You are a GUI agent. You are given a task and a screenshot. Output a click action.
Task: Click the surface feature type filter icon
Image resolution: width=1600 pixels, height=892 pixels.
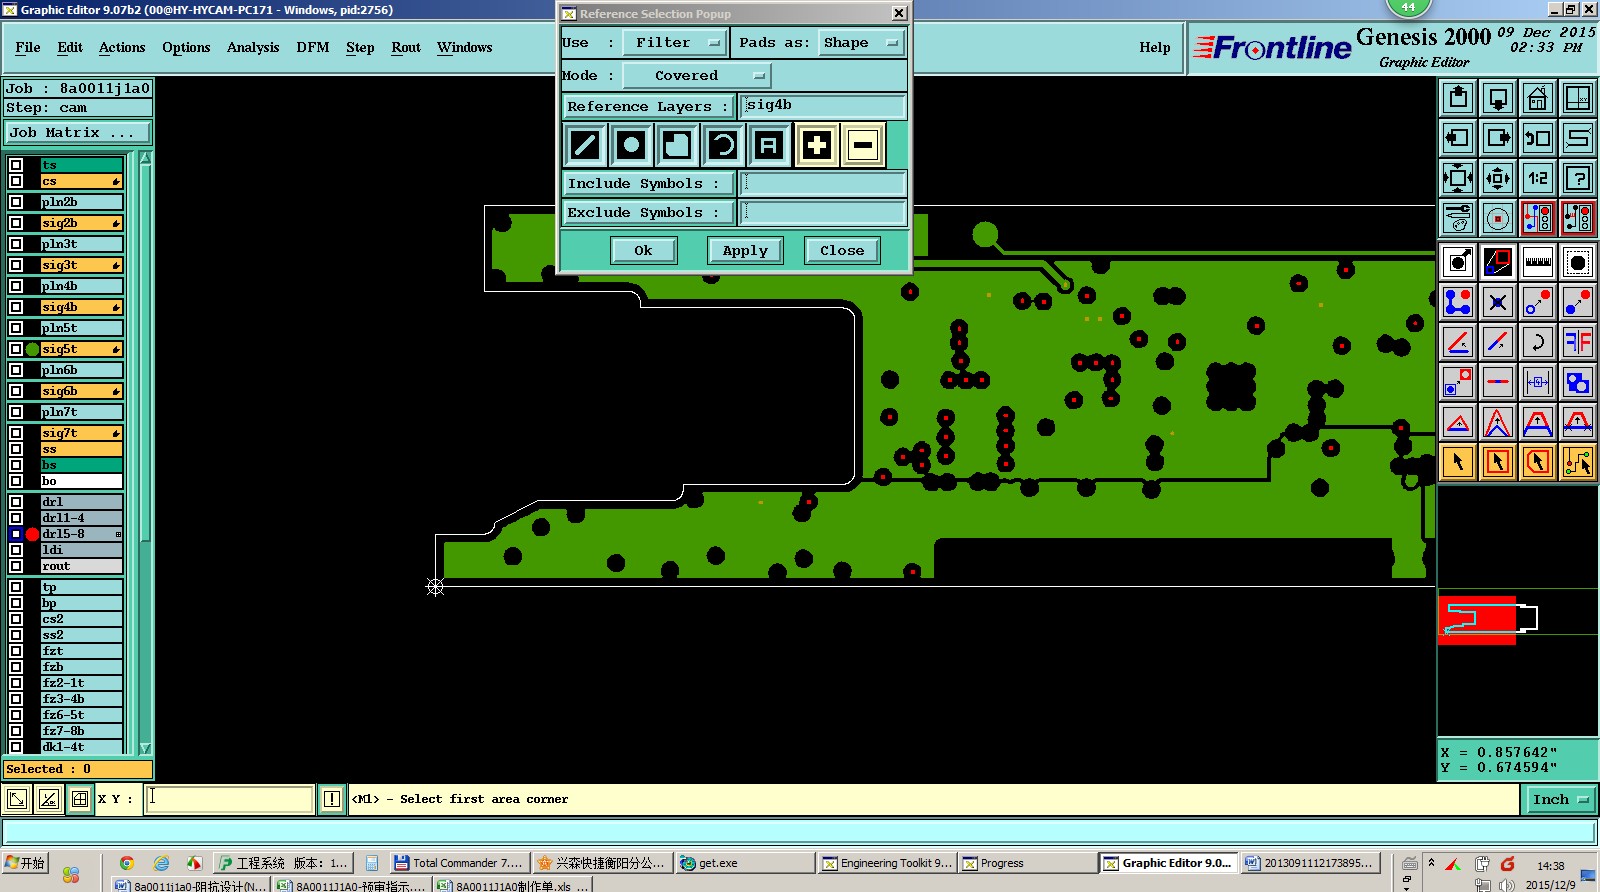pos(677,146)
